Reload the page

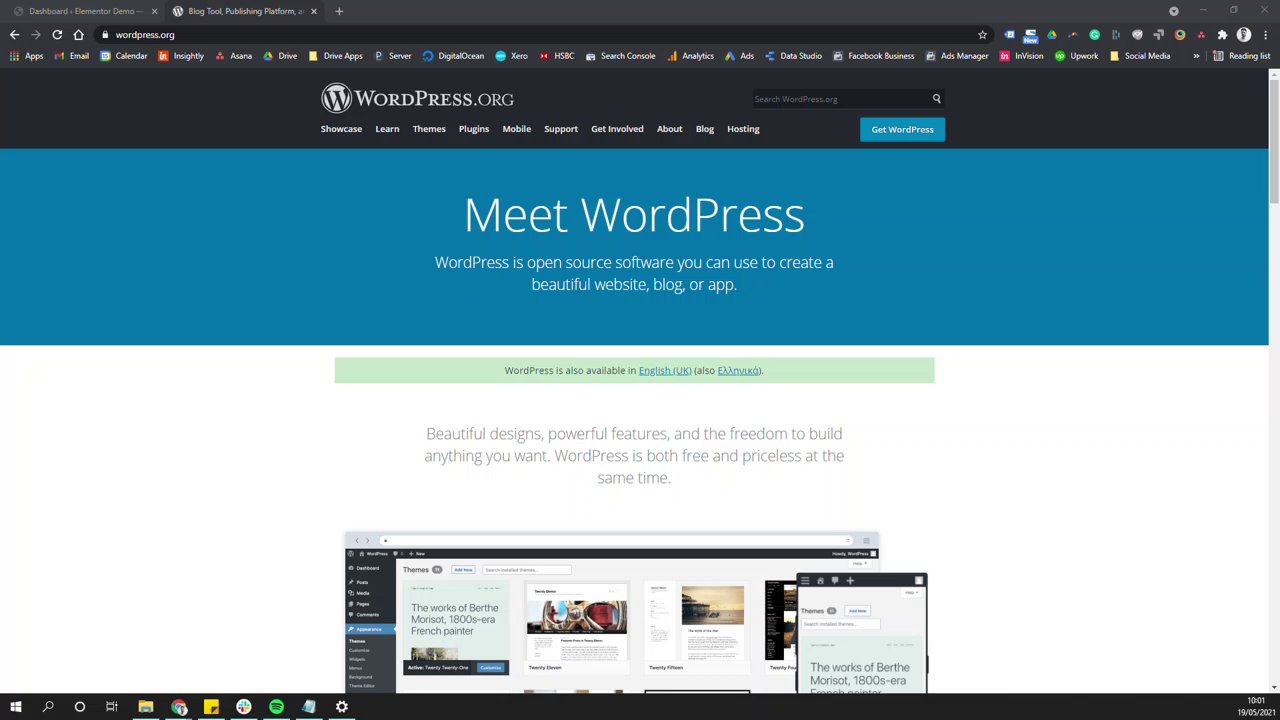coord(57,35)
